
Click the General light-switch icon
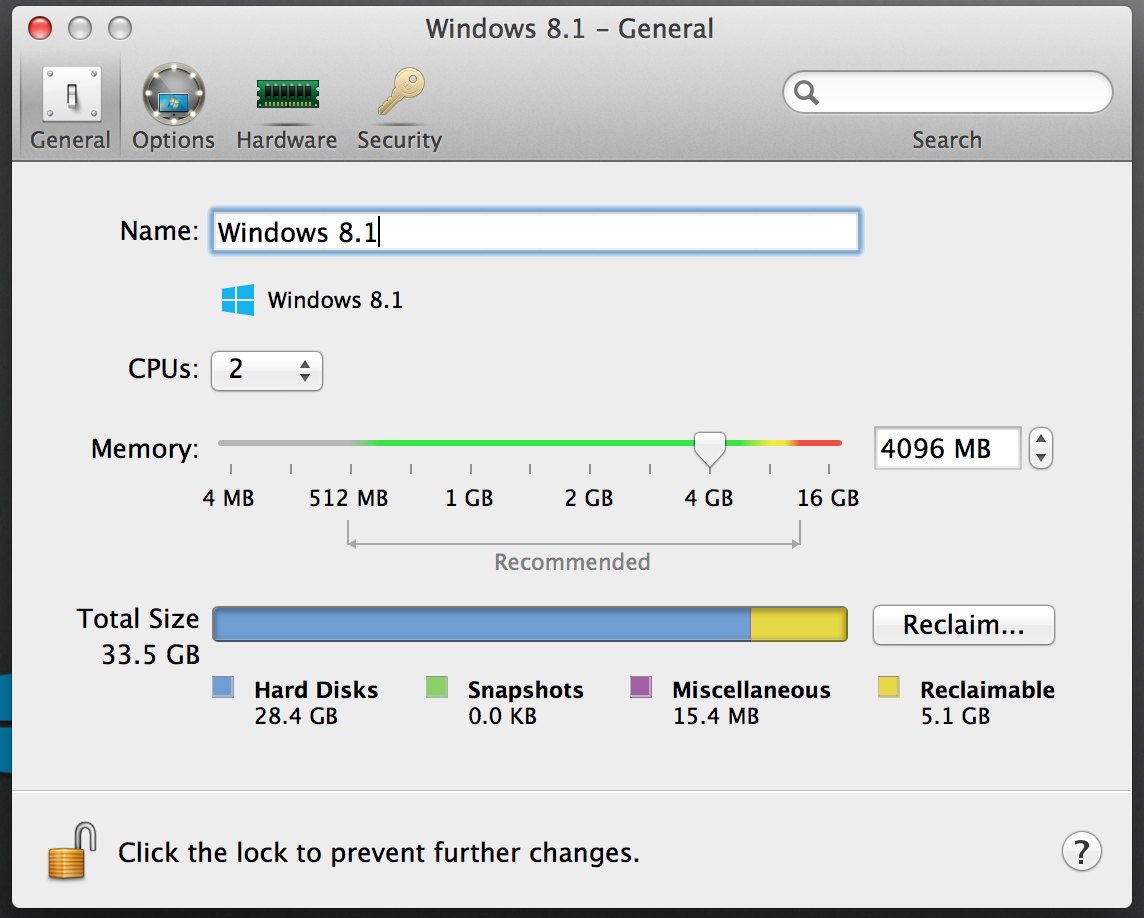pos(72,94)
